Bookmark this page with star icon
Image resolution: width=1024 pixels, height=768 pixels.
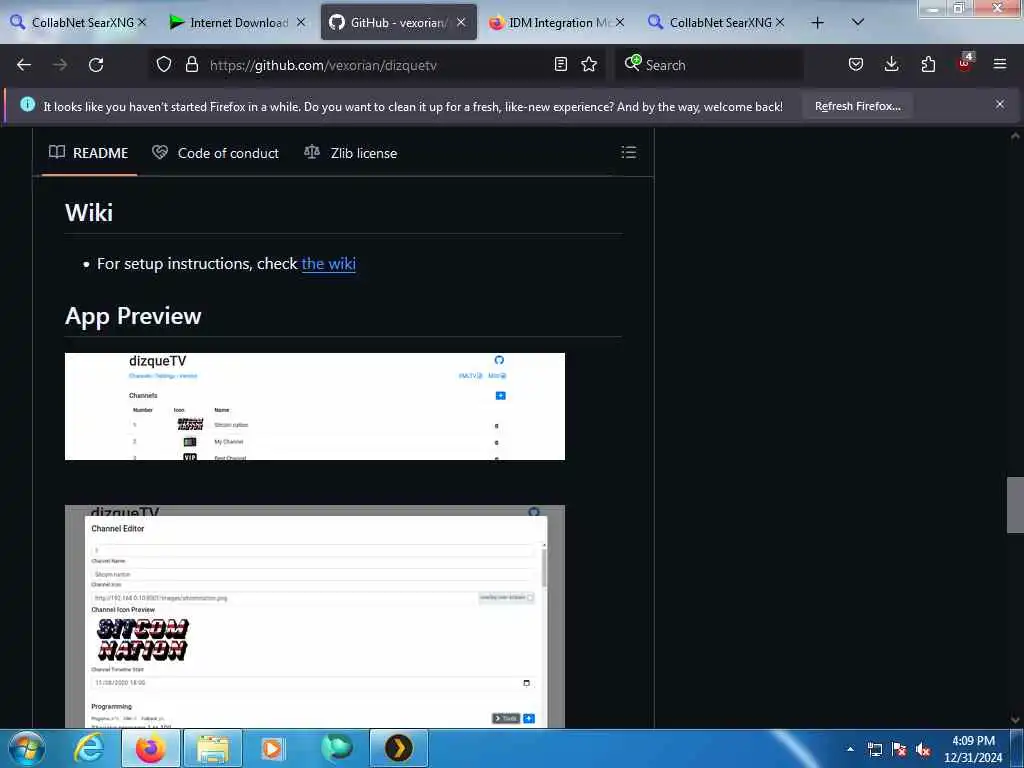tap(589, 65)
